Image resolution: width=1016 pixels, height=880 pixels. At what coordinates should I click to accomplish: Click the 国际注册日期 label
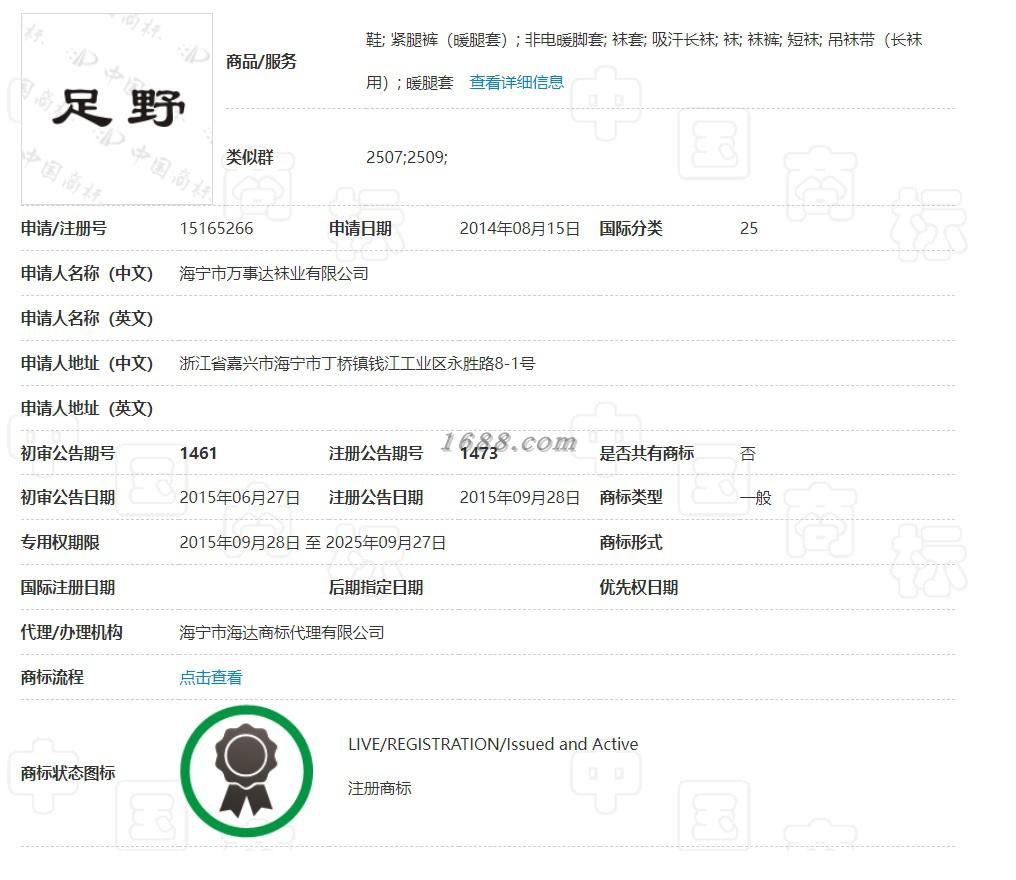(67, 588)
